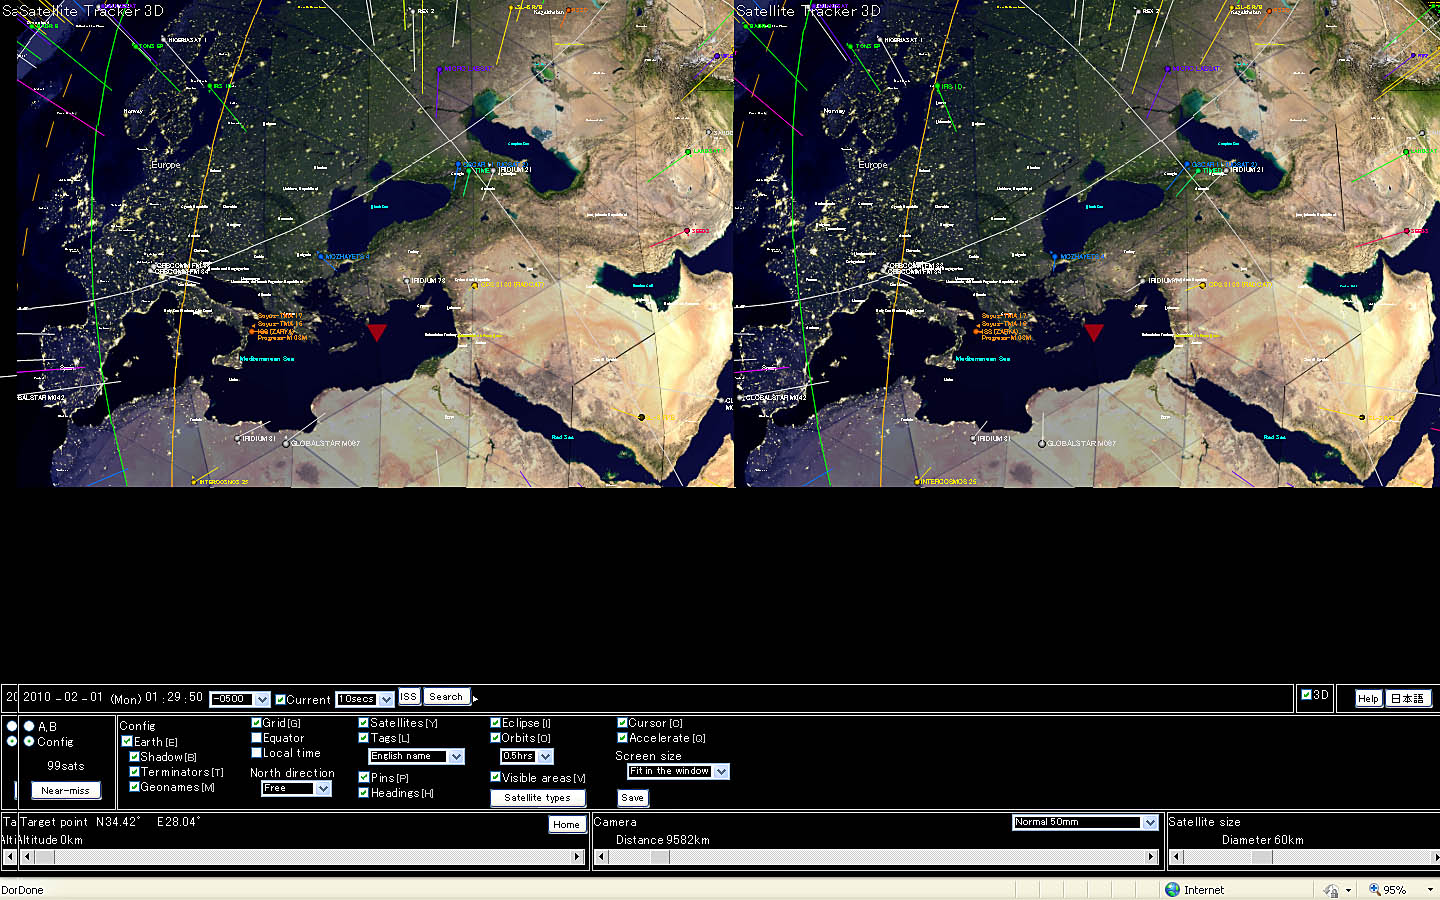This screenshot has height=900, width=1440.
Task: Toggle the Accelerate checkbox
Action: coord(622,738)
